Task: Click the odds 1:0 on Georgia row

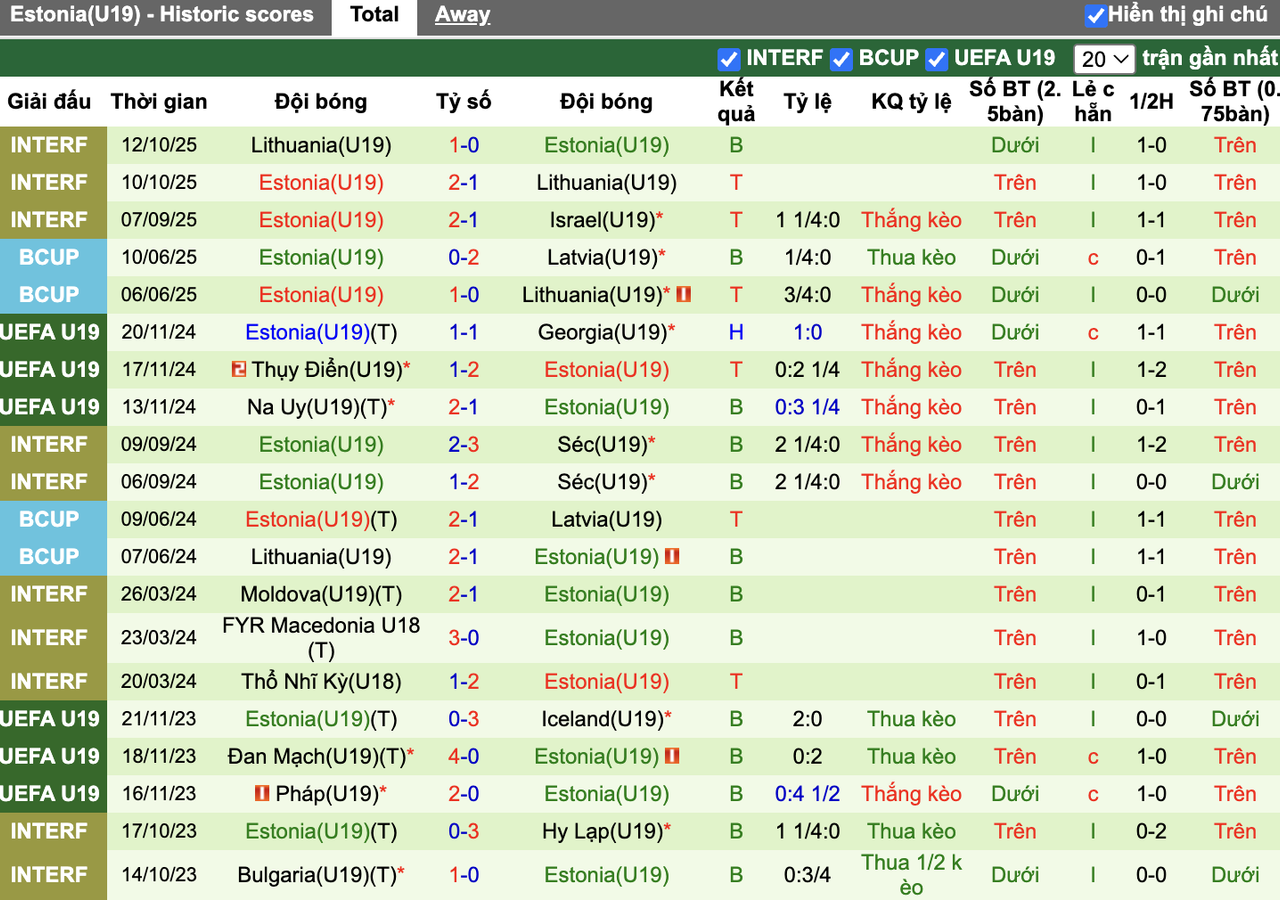Action: click(x=808, y=333)
